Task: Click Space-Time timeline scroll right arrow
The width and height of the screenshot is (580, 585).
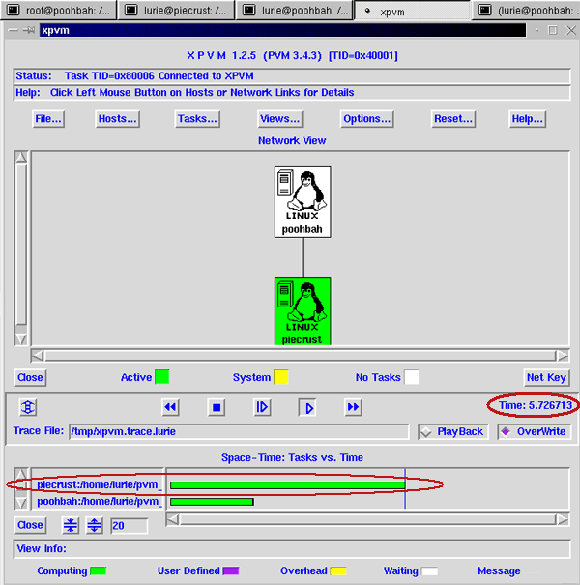Action: tap(563, 519)
